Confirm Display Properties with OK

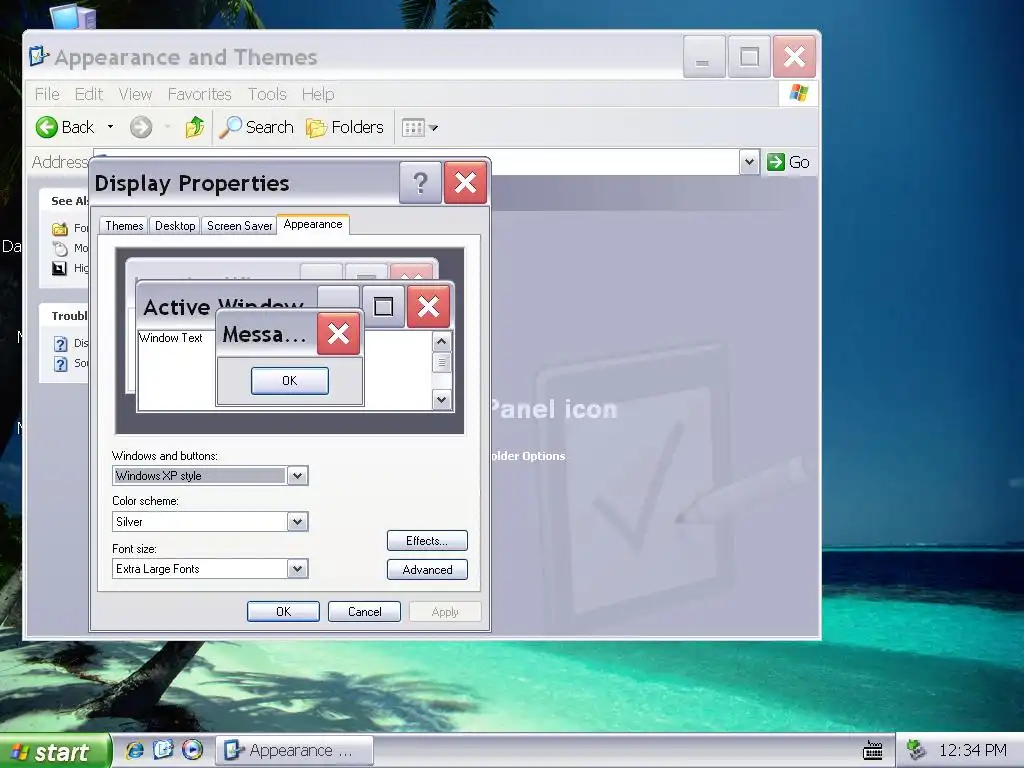(283, 611)
